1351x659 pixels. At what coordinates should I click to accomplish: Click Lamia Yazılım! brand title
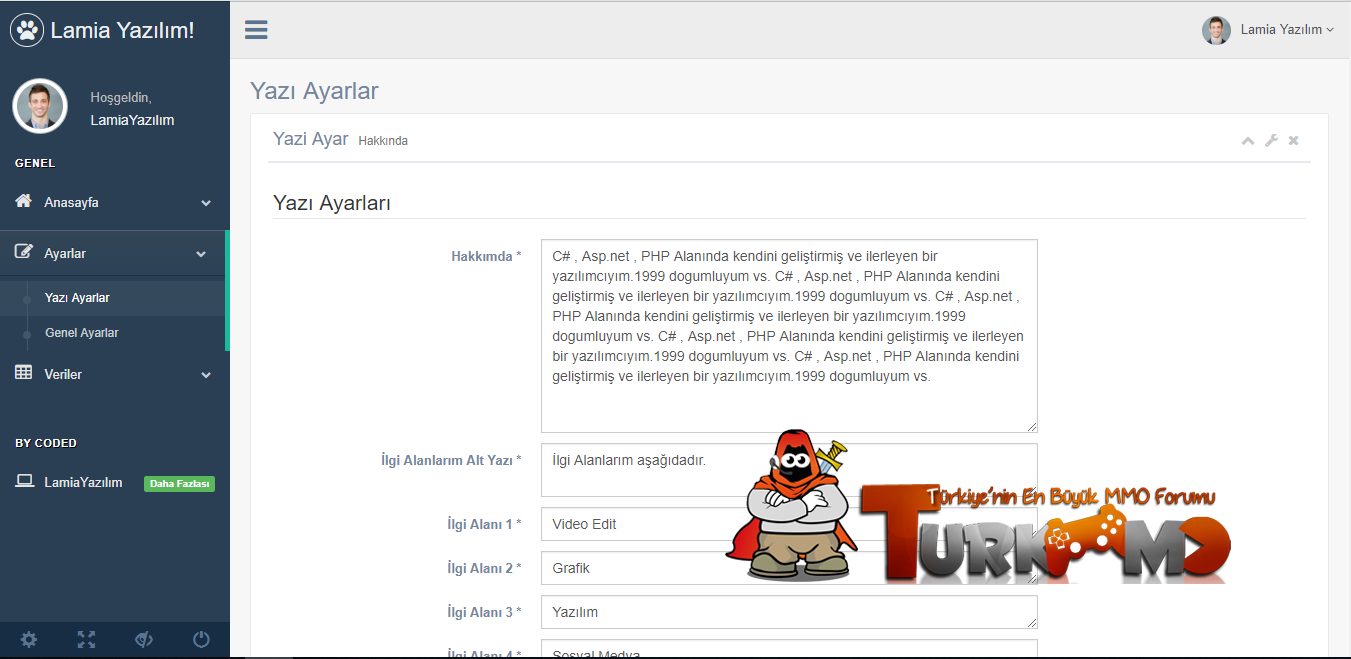[122, 30]
